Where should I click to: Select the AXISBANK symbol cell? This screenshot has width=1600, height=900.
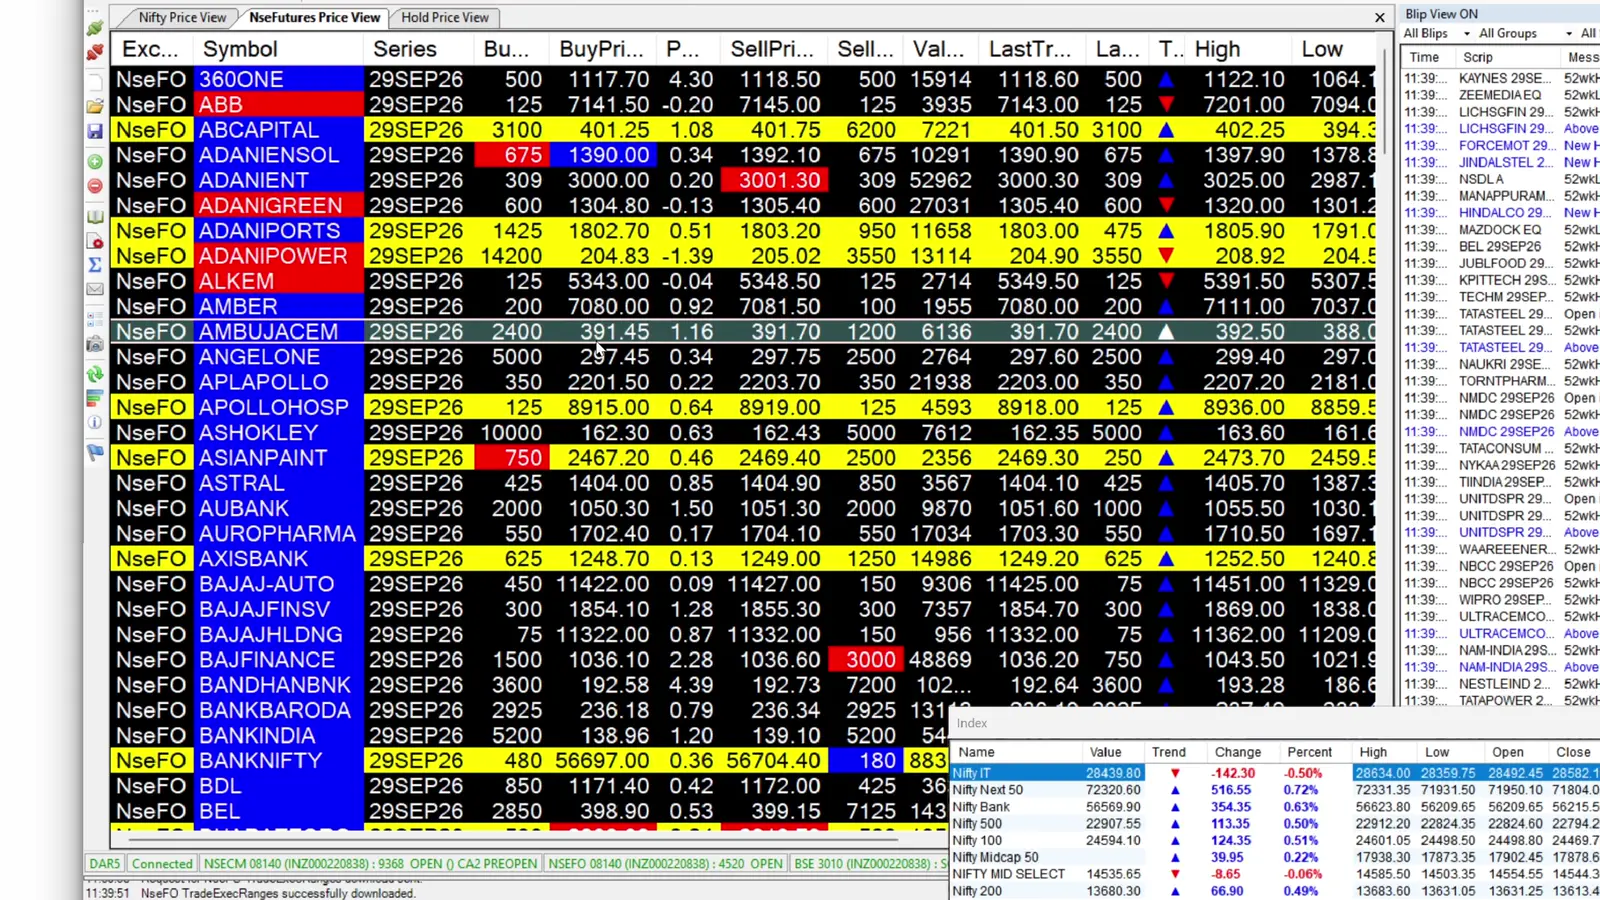coord(279,559)
